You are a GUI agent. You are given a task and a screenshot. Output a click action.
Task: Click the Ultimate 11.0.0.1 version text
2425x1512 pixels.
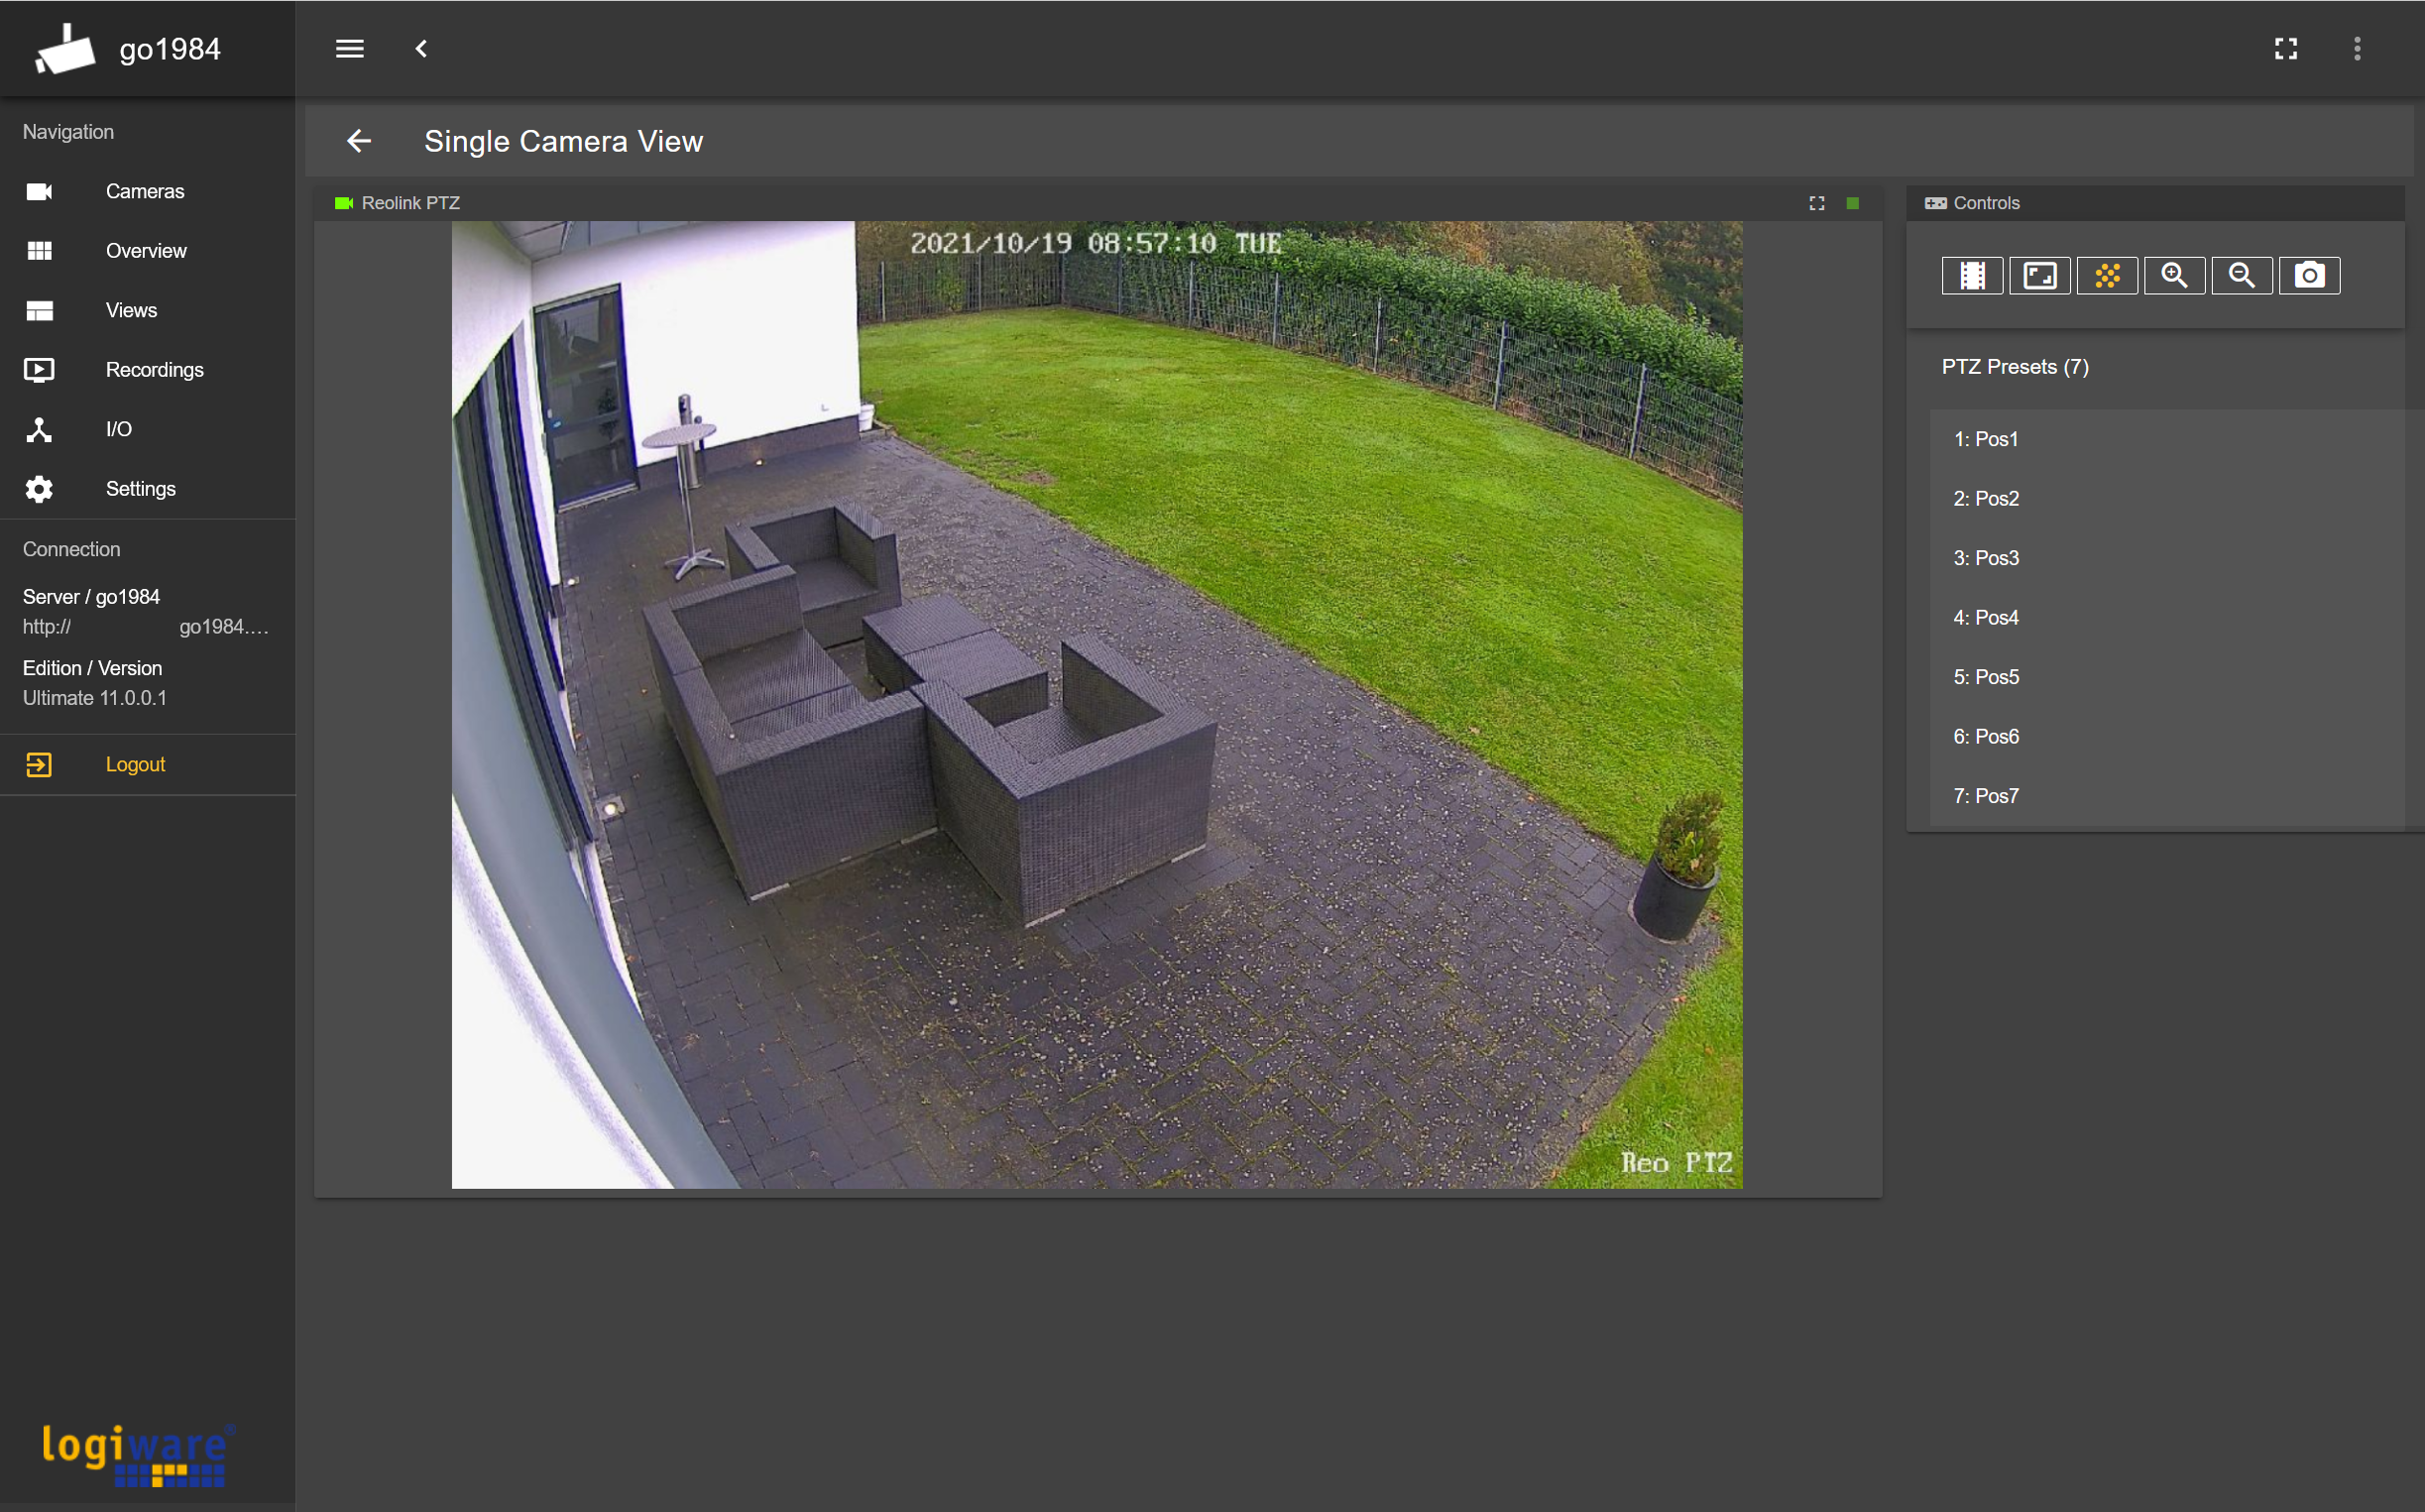coord(95,698)
